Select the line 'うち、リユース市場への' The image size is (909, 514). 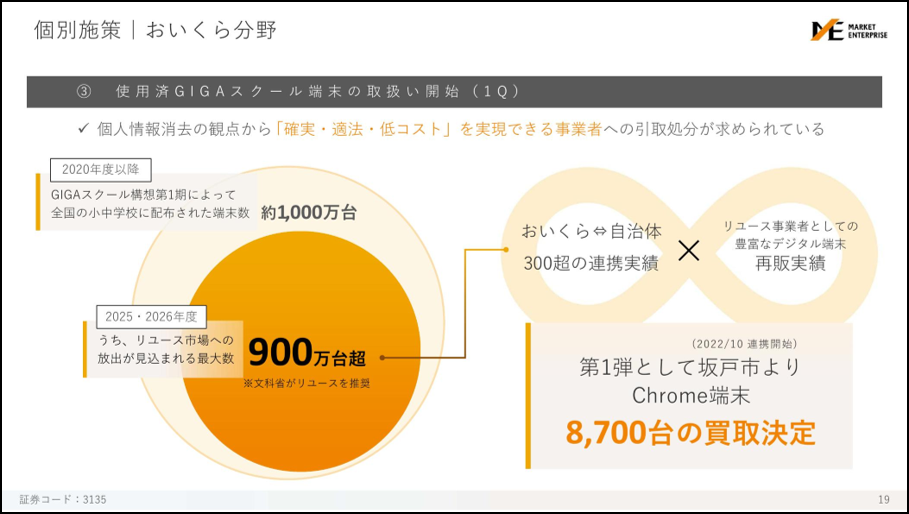(166, 340)
